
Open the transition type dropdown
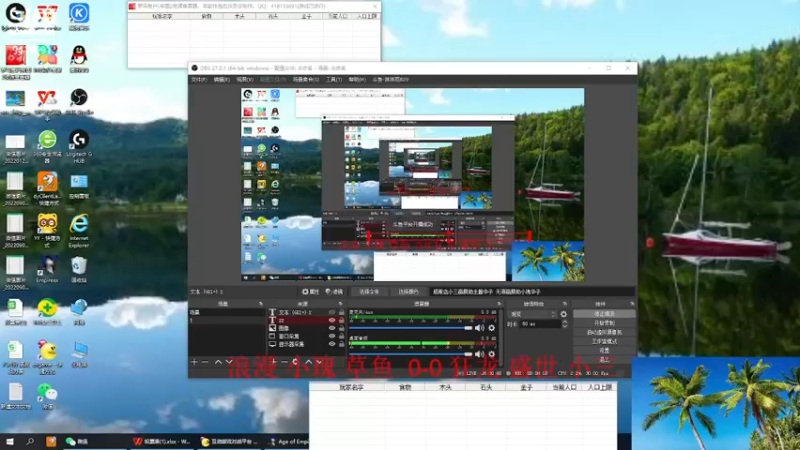click(x=532, y=314)
